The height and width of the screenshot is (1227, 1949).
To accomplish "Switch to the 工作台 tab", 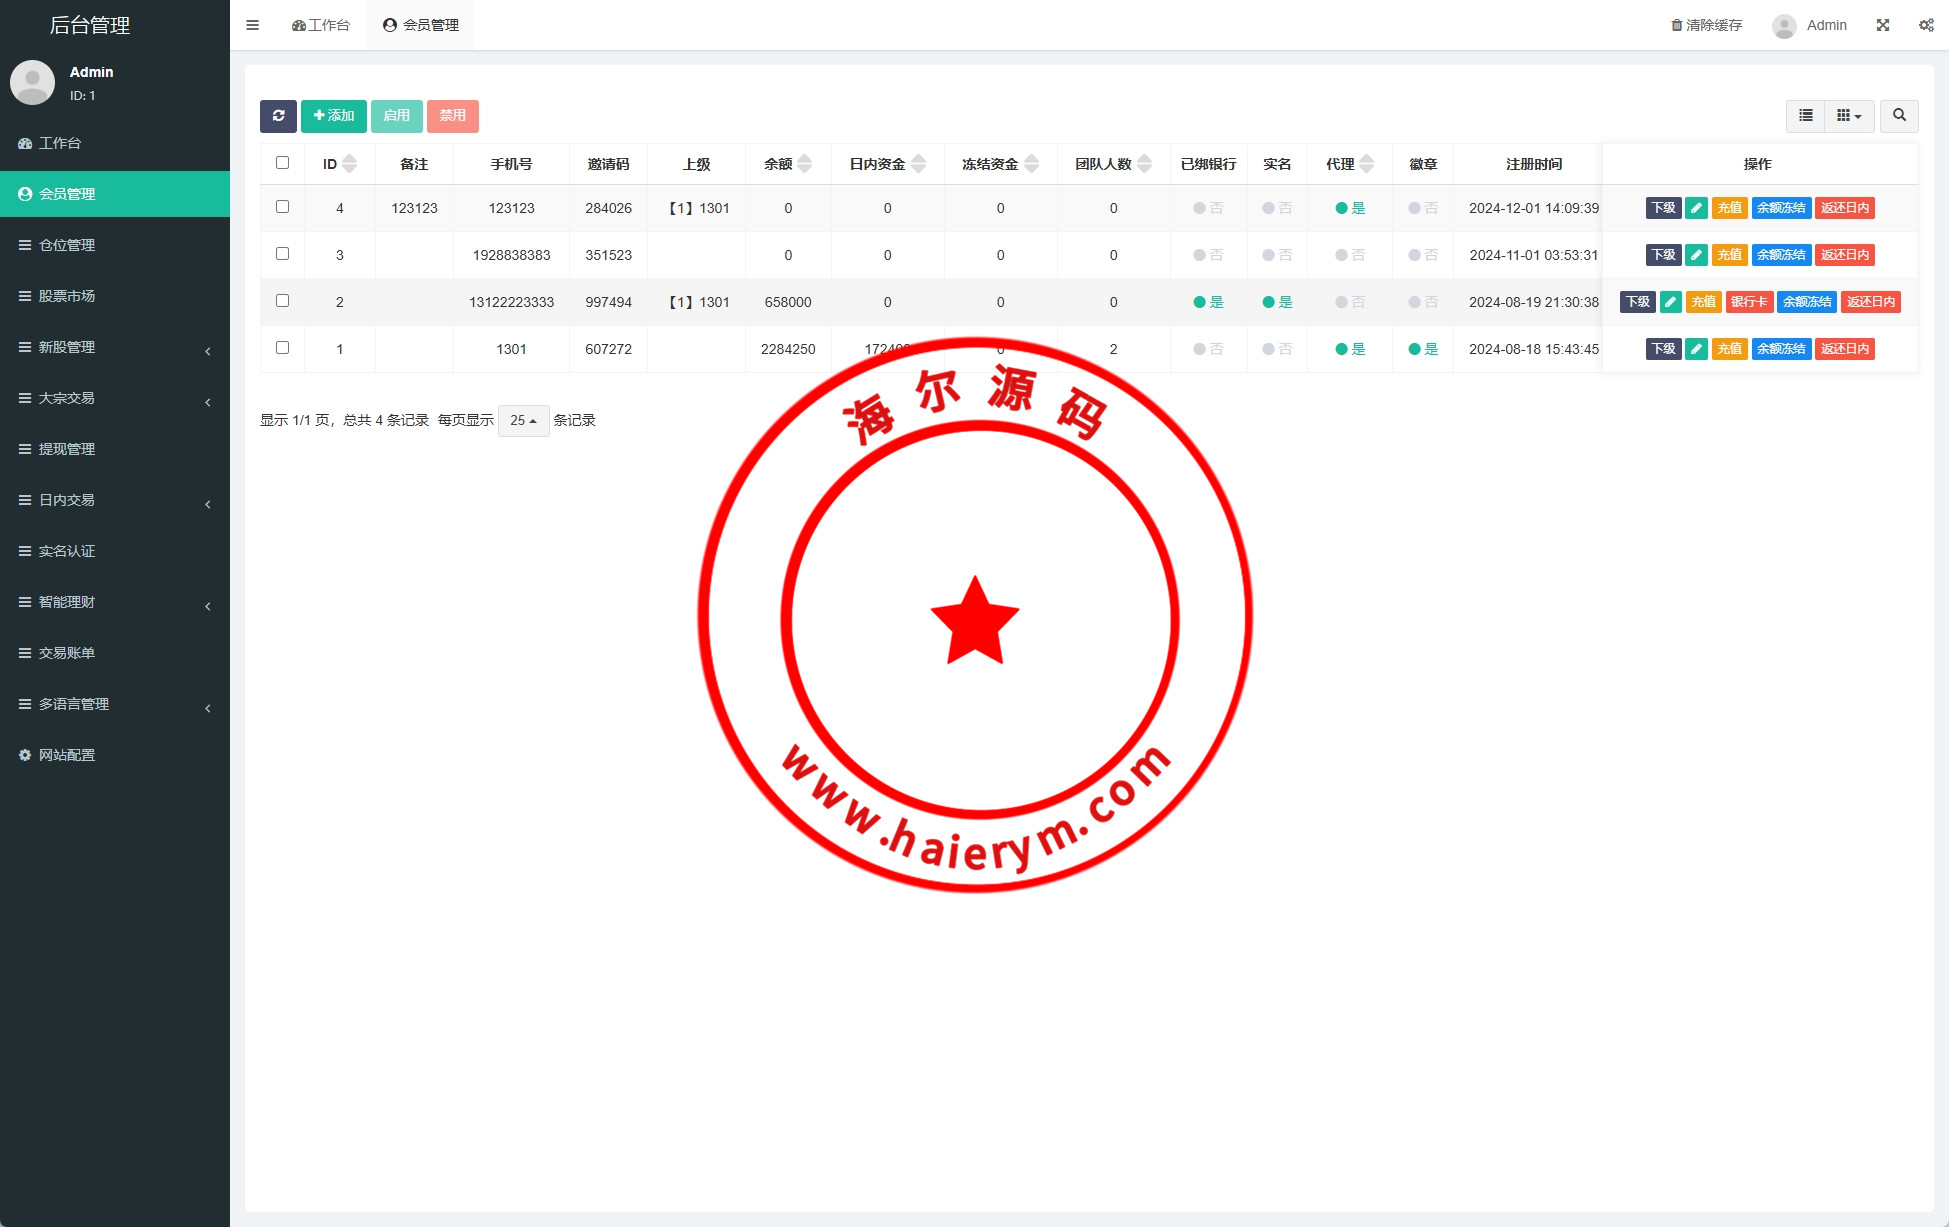I will [x=321, y=25].
